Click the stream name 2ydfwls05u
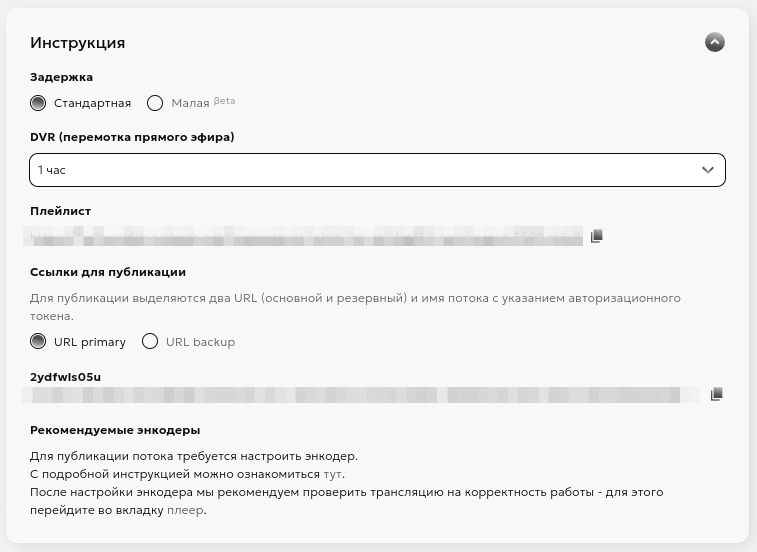 pyautogui.click(x=66, y=377)
